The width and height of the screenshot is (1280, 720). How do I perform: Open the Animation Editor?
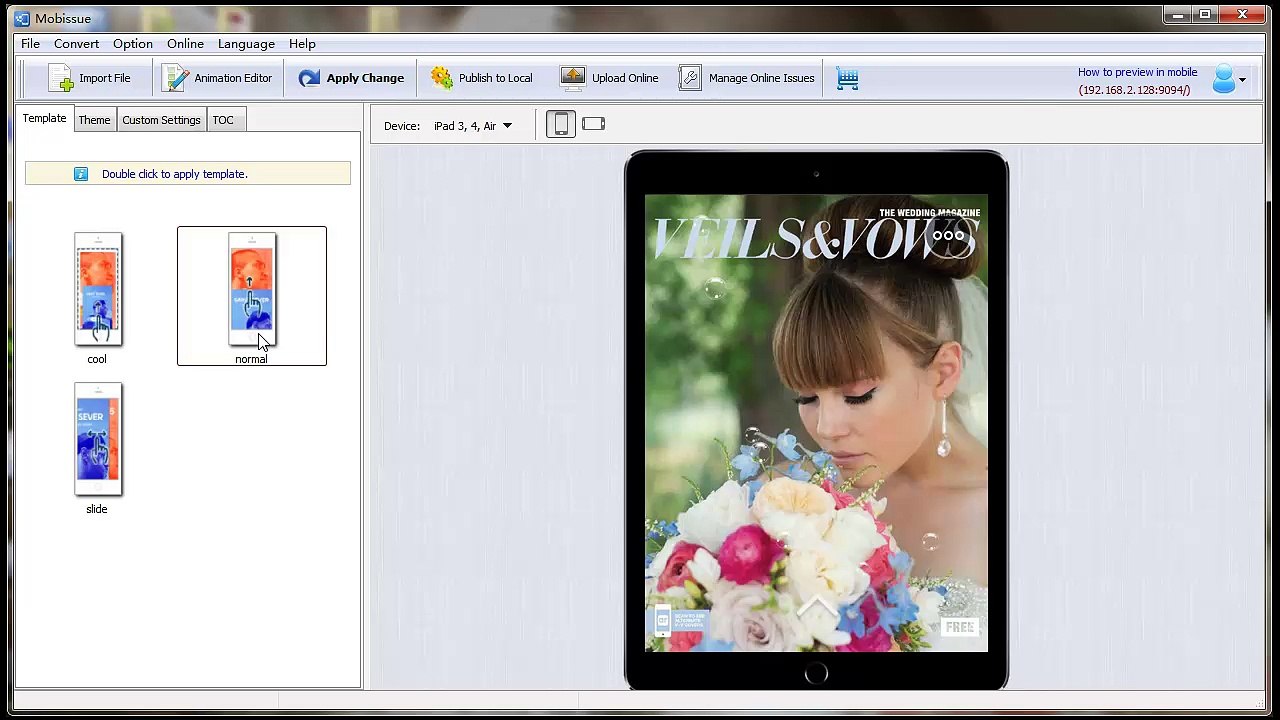[x=217, y=78]
